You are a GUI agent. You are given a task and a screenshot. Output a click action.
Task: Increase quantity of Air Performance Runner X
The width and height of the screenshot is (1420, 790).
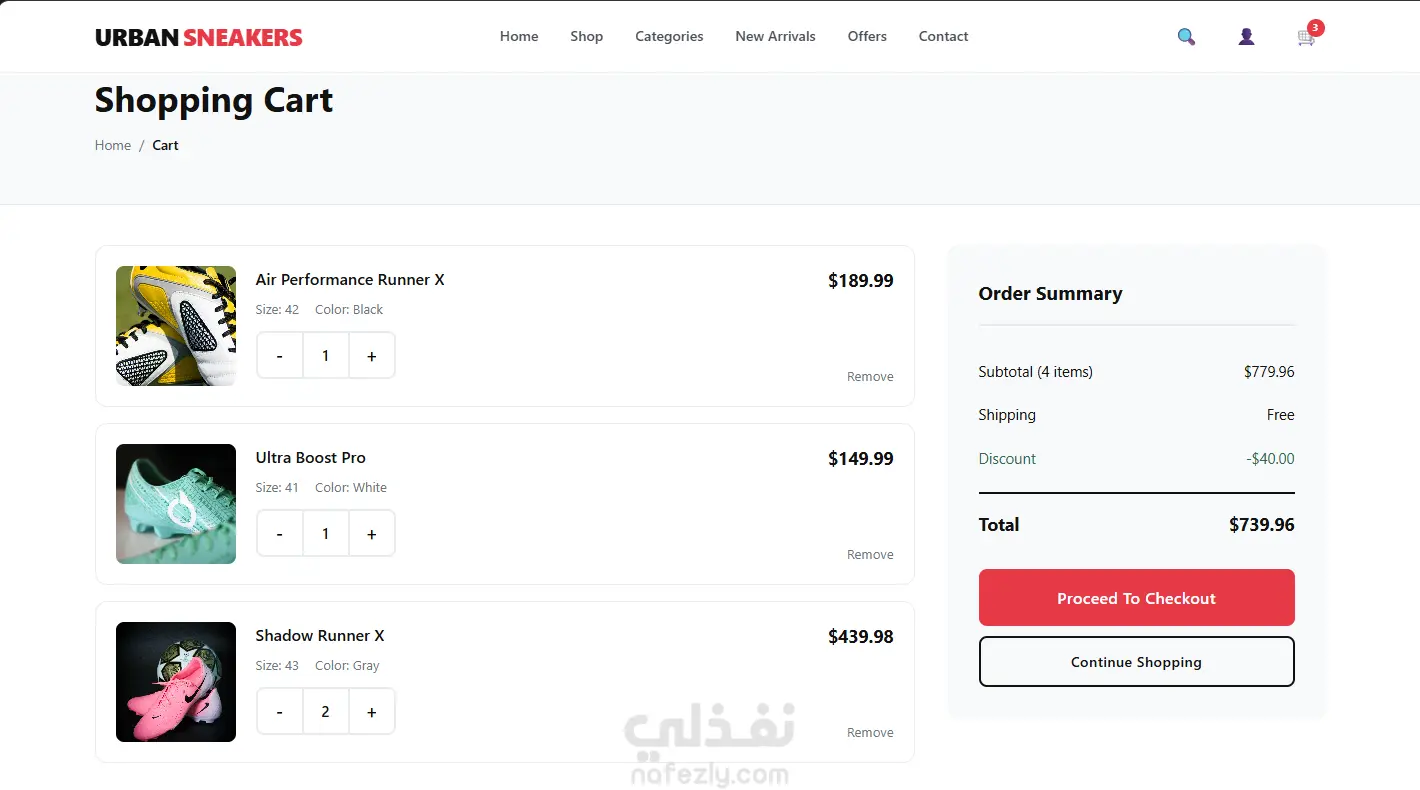tap(372, 356)
